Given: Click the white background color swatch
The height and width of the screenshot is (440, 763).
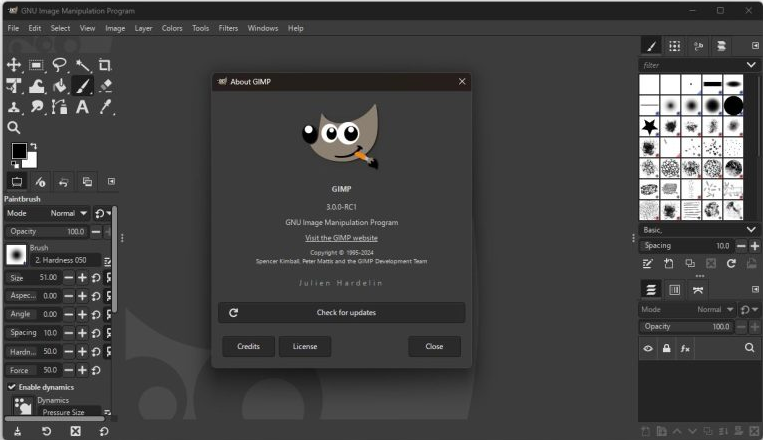Looking at the screenshot, I should click(32, 161).
